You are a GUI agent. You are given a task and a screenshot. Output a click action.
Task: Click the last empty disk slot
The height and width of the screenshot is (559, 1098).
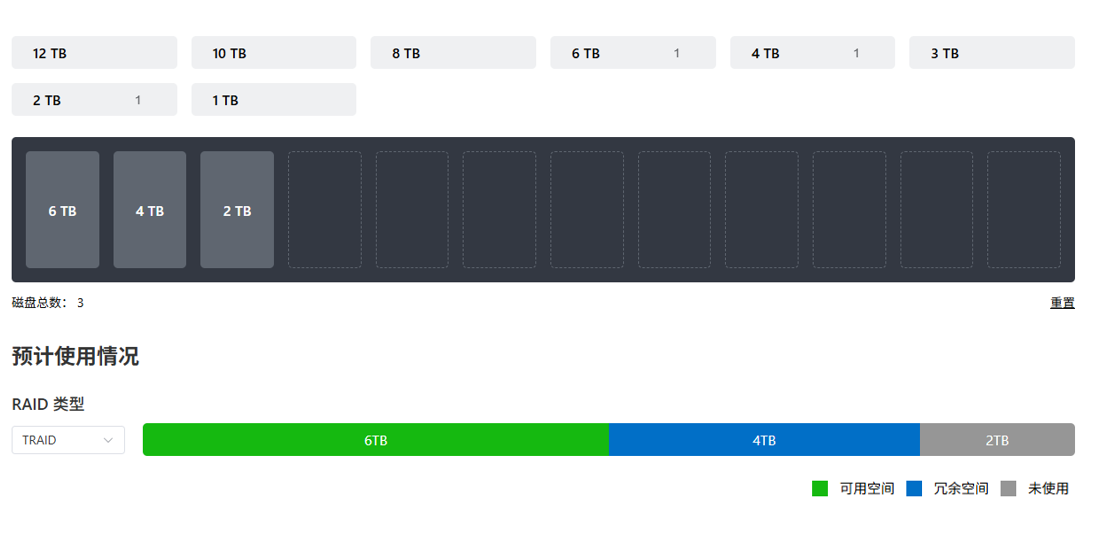click(1023, 210)
